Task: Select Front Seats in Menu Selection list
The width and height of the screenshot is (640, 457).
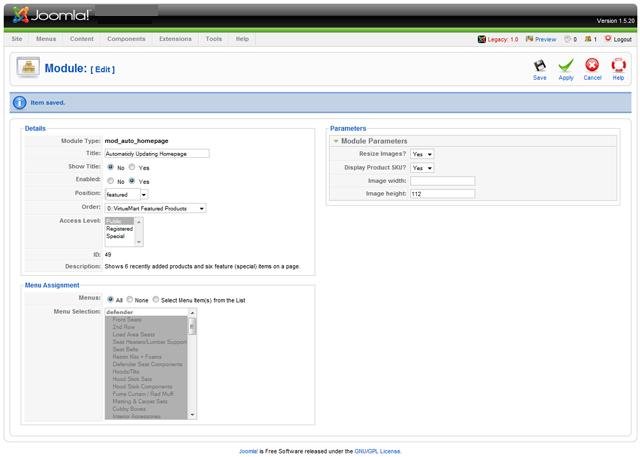Action: [x=146, y=319]
